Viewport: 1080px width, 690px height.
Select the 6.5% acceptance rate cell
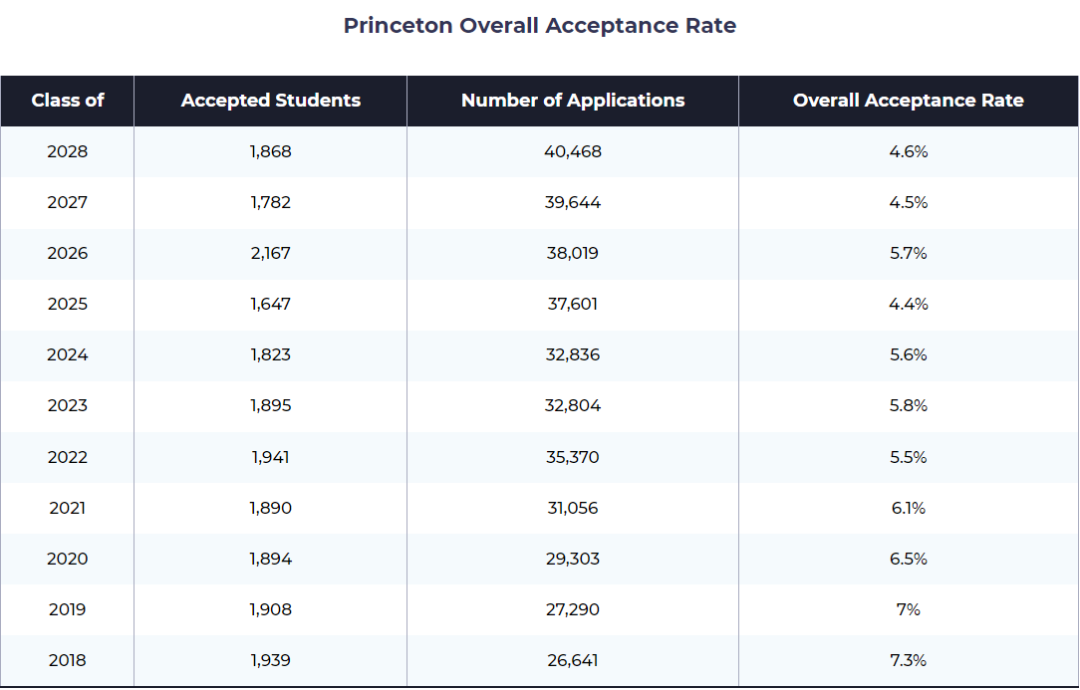pyautogui.click(x=908, y=558)
